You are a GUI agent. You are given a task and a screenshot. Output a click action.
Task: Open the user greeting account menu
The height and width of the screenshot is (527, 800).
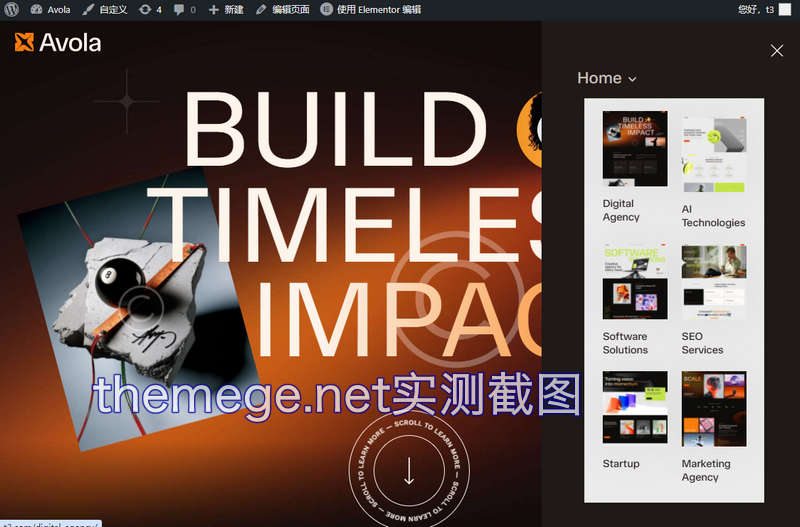[x=764, y=9]
